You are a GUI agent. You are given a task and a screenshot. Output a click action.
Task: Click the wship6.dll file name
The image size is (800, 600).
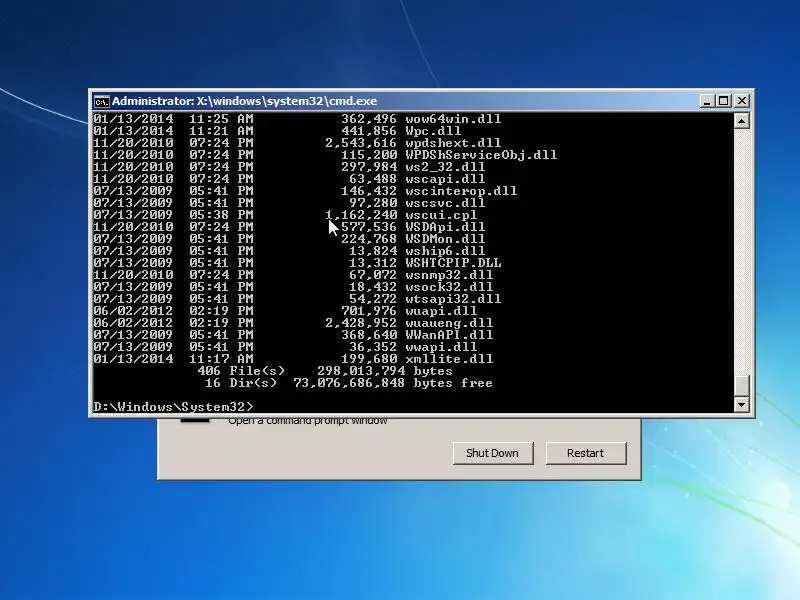[445, 251]
